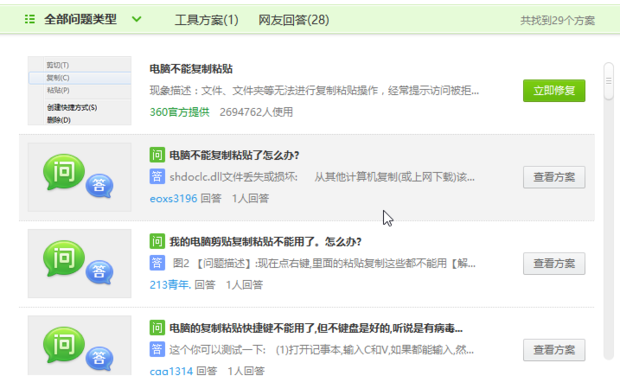Expand the 全部问题类型 dropdown arrow
Image resolution: width=620 pixels, height=382 pixels.
[x=136, y=19]
